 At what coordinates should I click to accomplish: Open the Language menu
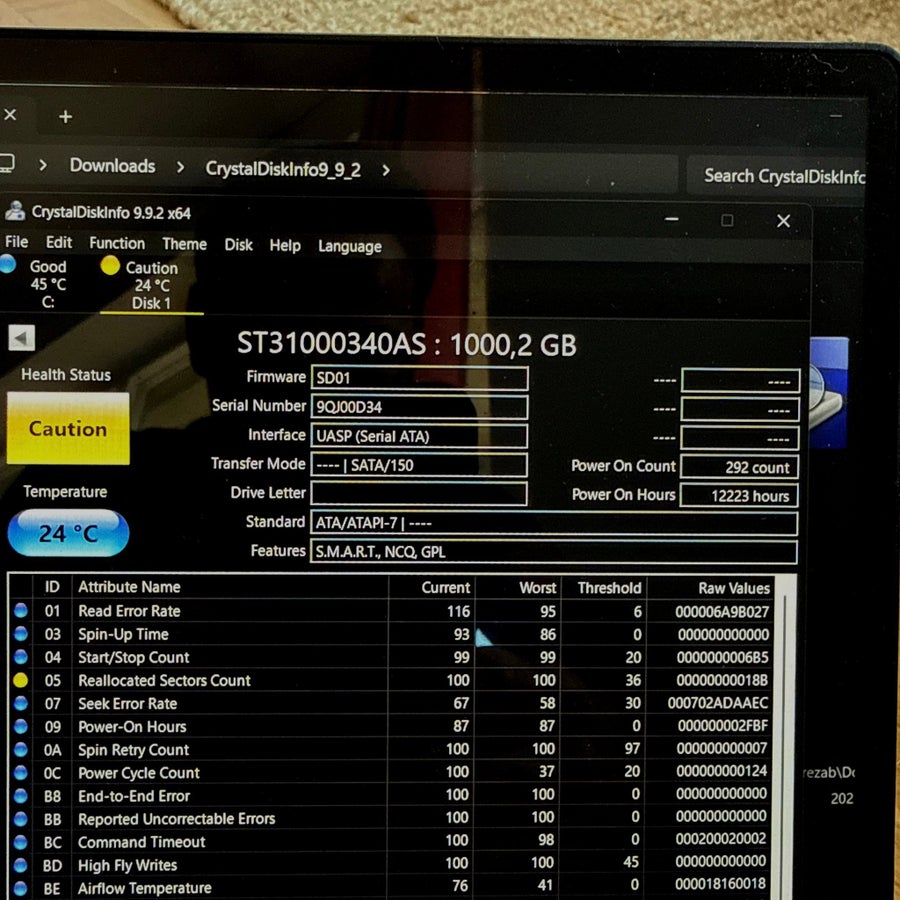coord(350,246)
